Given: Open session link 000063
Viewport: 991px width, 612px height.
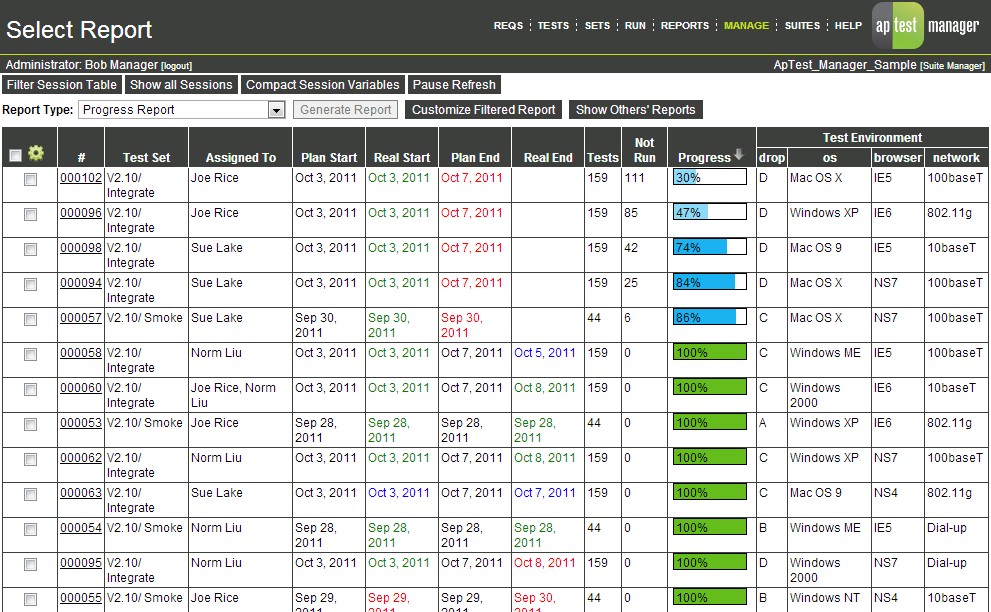Looking at the screenshot, I should click(81, 493).
